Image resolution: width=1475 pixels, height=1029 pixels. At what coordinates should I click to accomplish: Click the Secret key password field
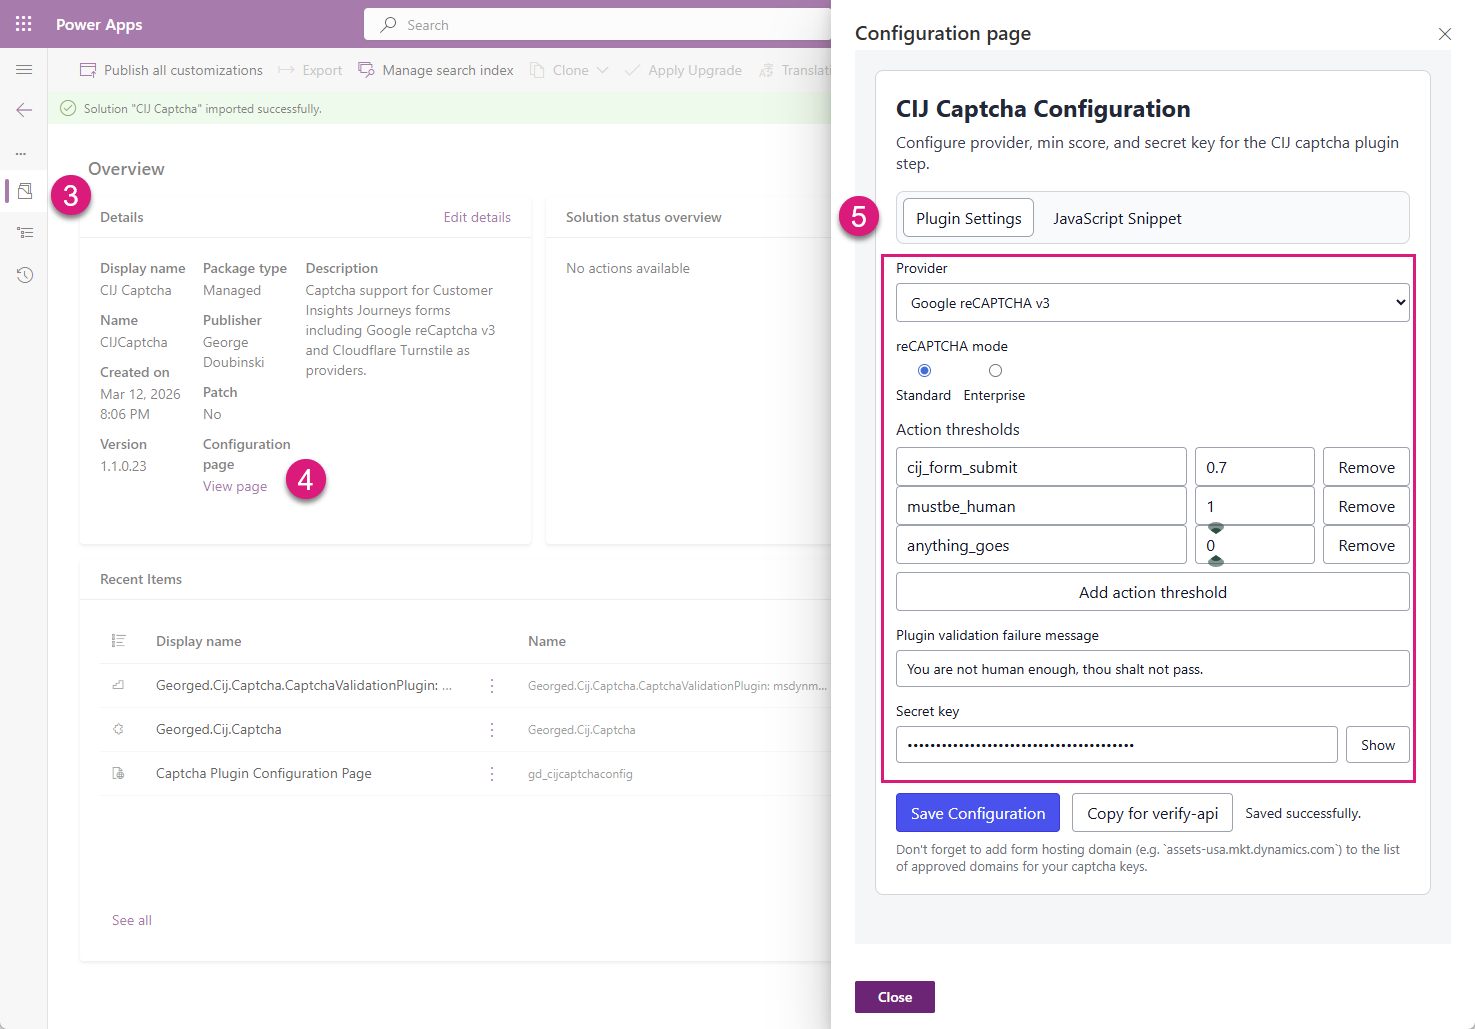(1116, 745)
